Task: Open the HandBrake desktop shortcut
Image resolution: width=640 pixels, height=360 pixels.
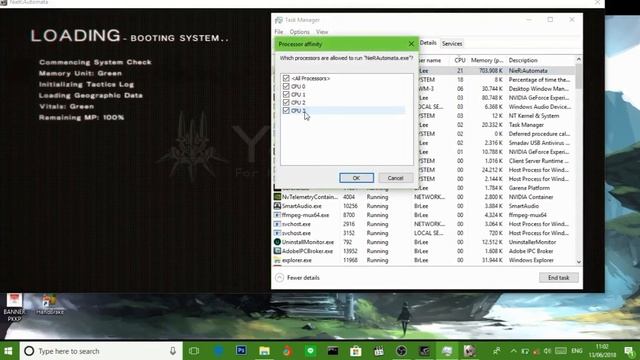Action: [50, 305]
